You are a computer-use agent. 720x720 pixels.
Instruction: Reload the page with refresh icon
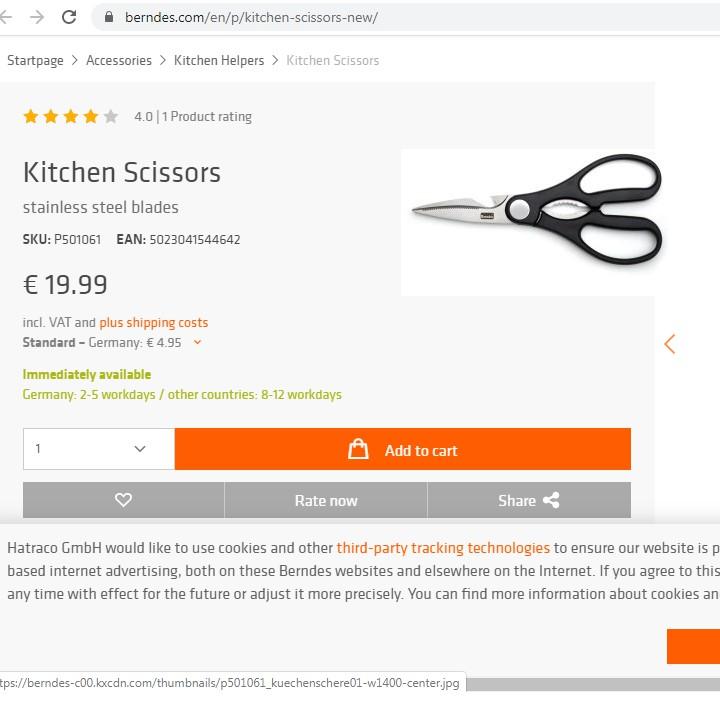coord(69,17)
